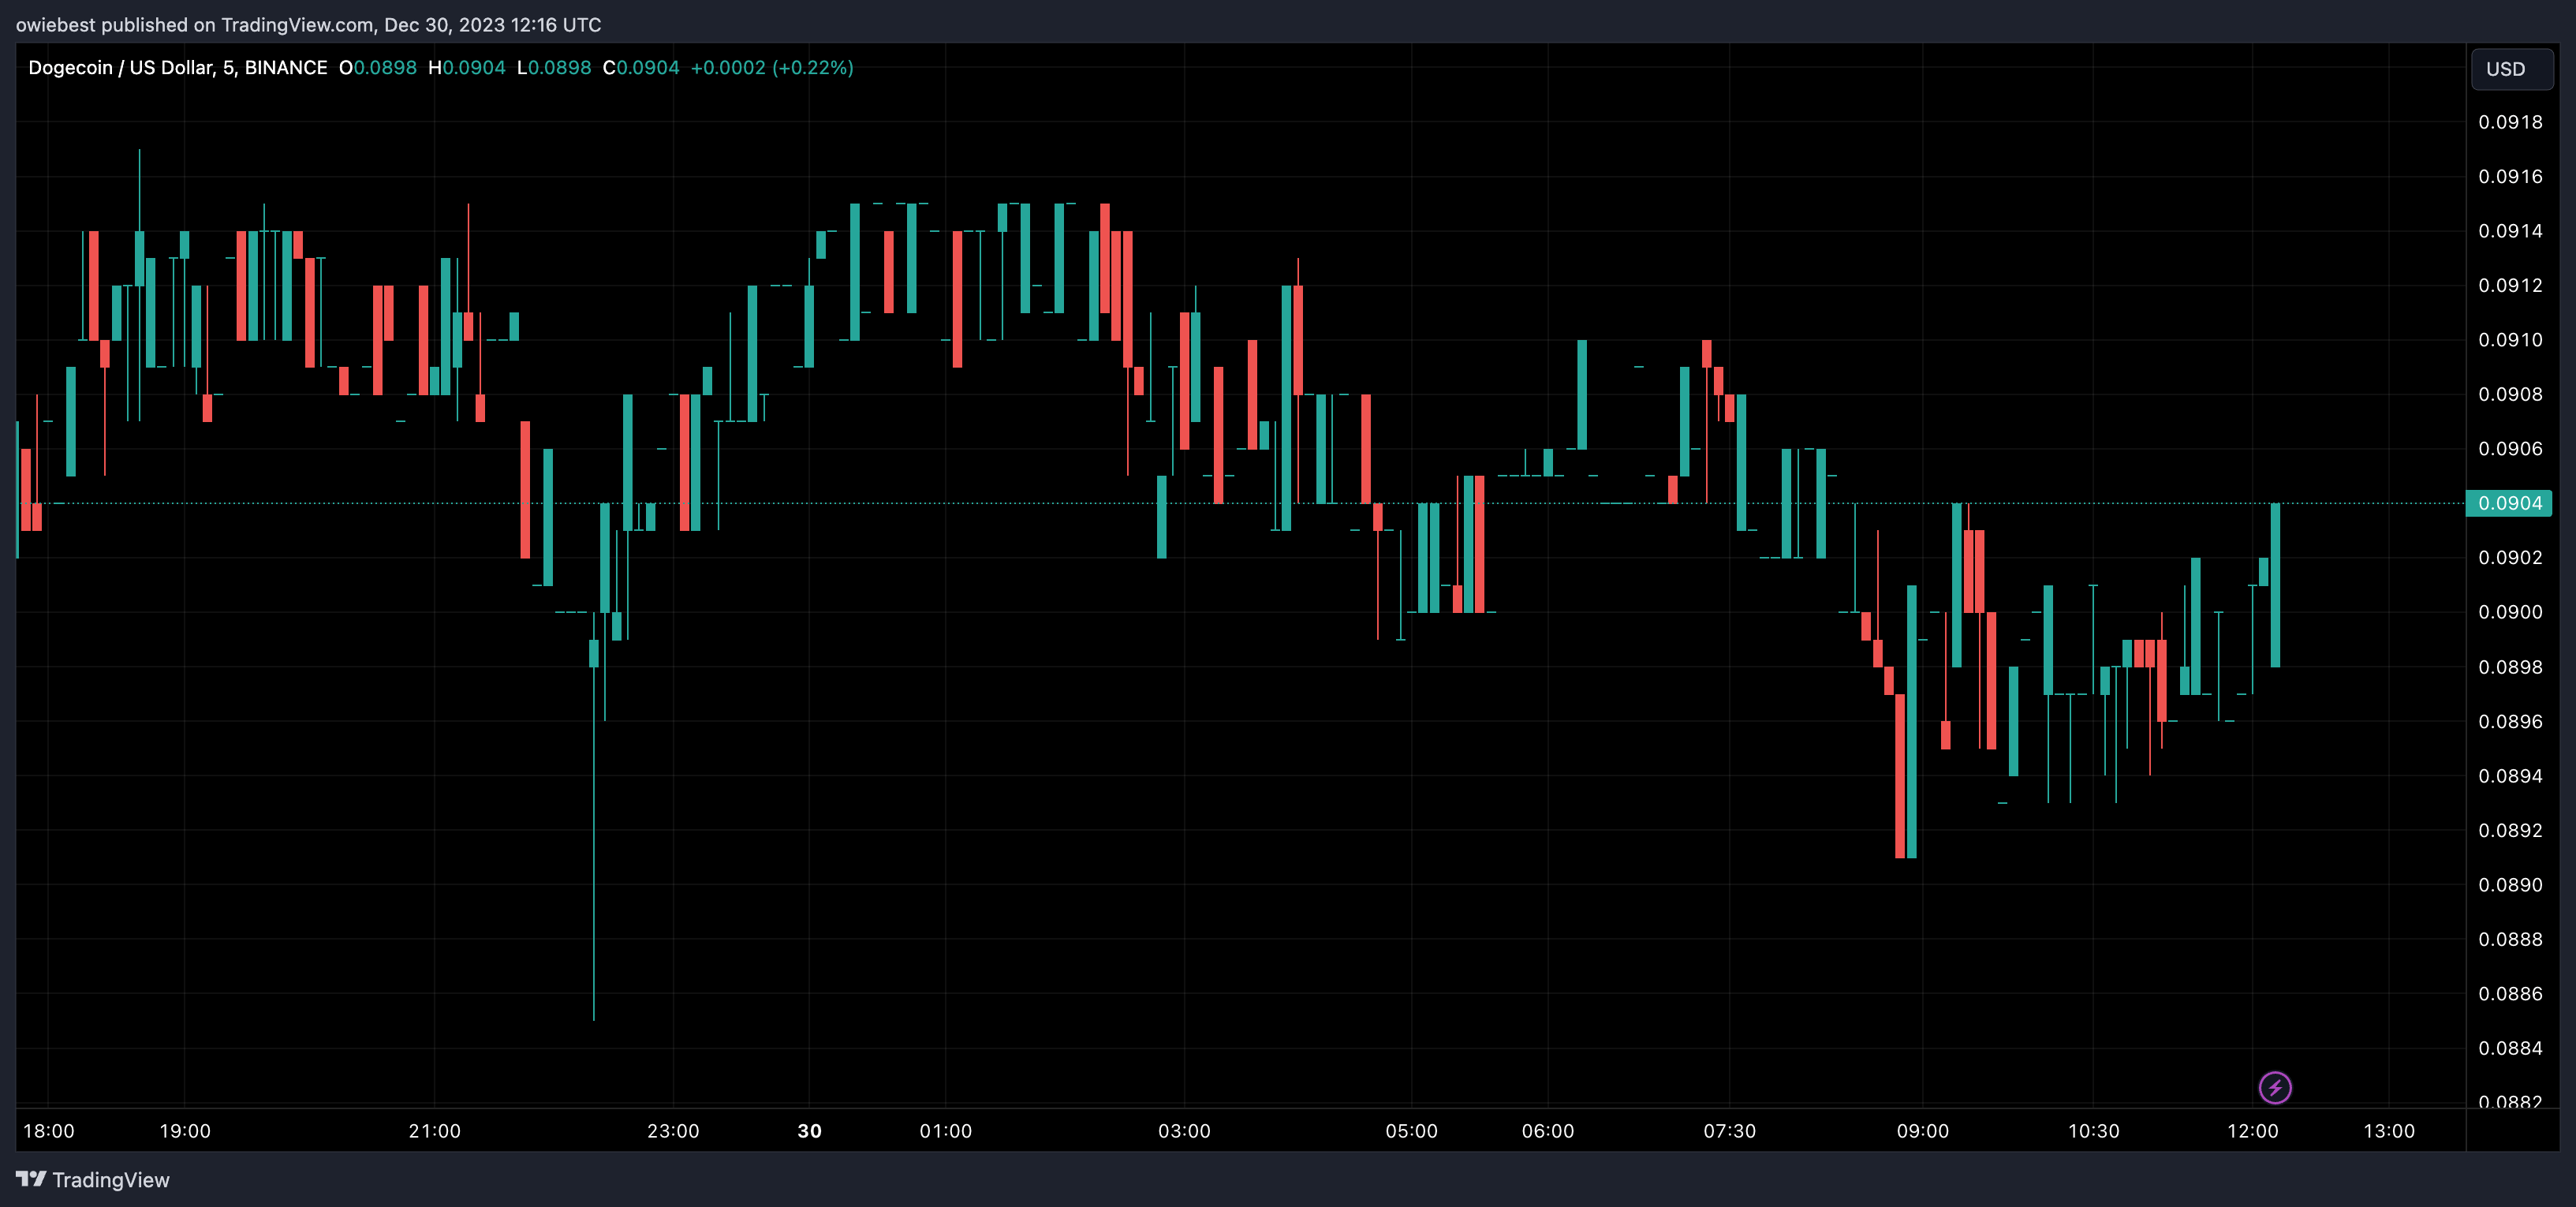Click the 07:30 time axis label
The image size is (2576, 1207).
point(1729,1131)
